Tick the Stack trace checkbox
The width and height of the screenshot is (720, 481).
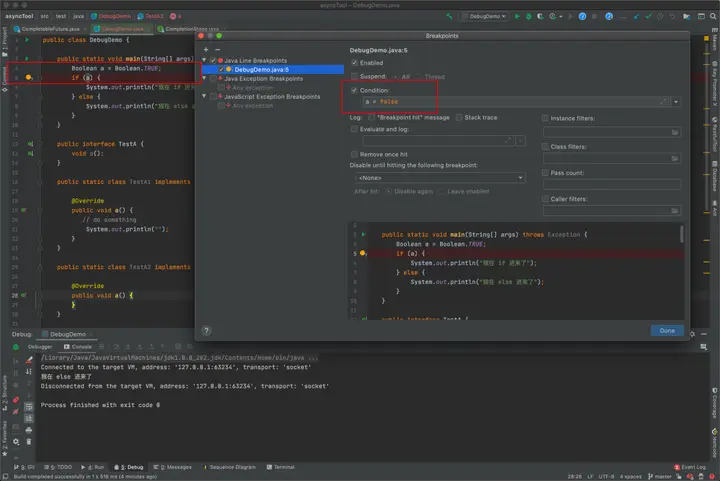459,118
